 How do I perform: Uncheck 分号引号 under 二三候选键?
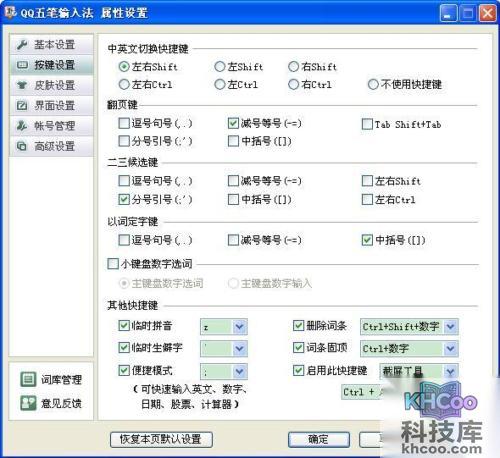tap(124, 199)
